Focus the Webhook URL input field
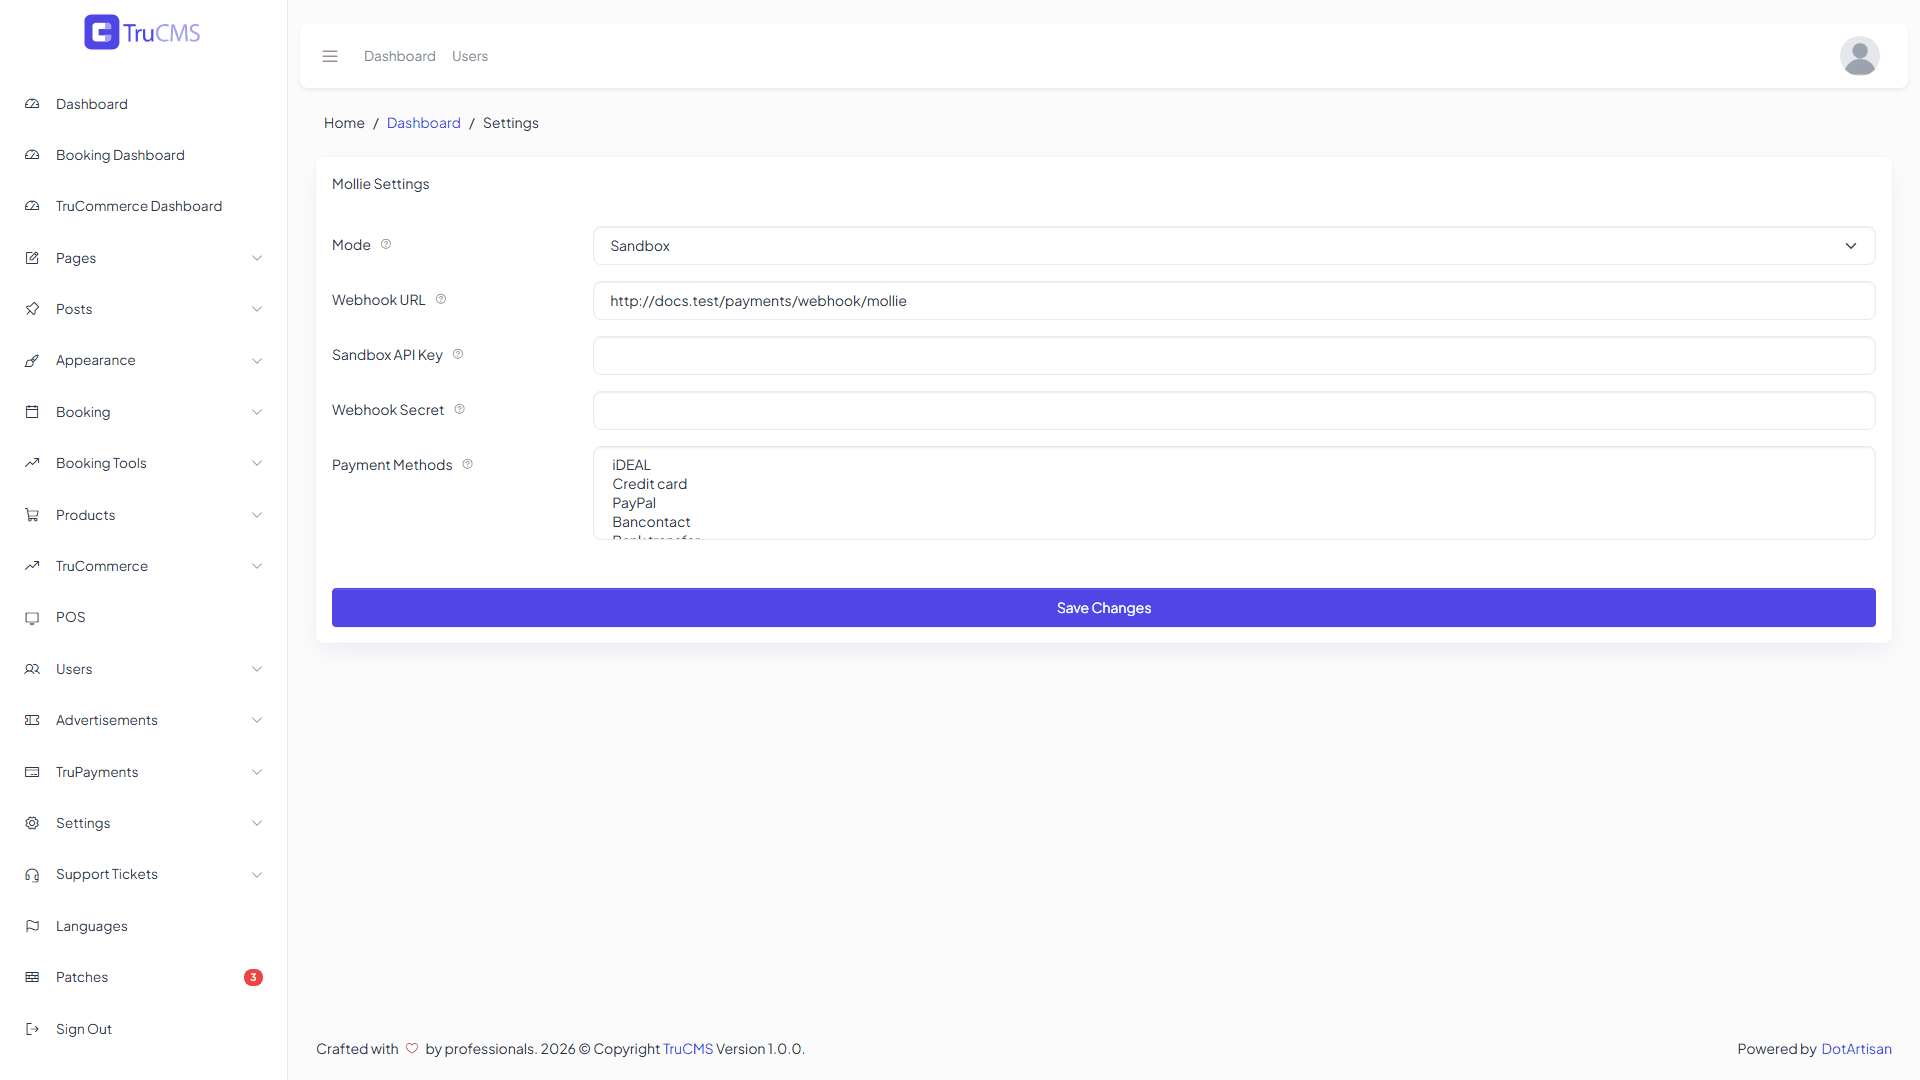The image size is (1920, 1080). click(x=1234, y=301)
